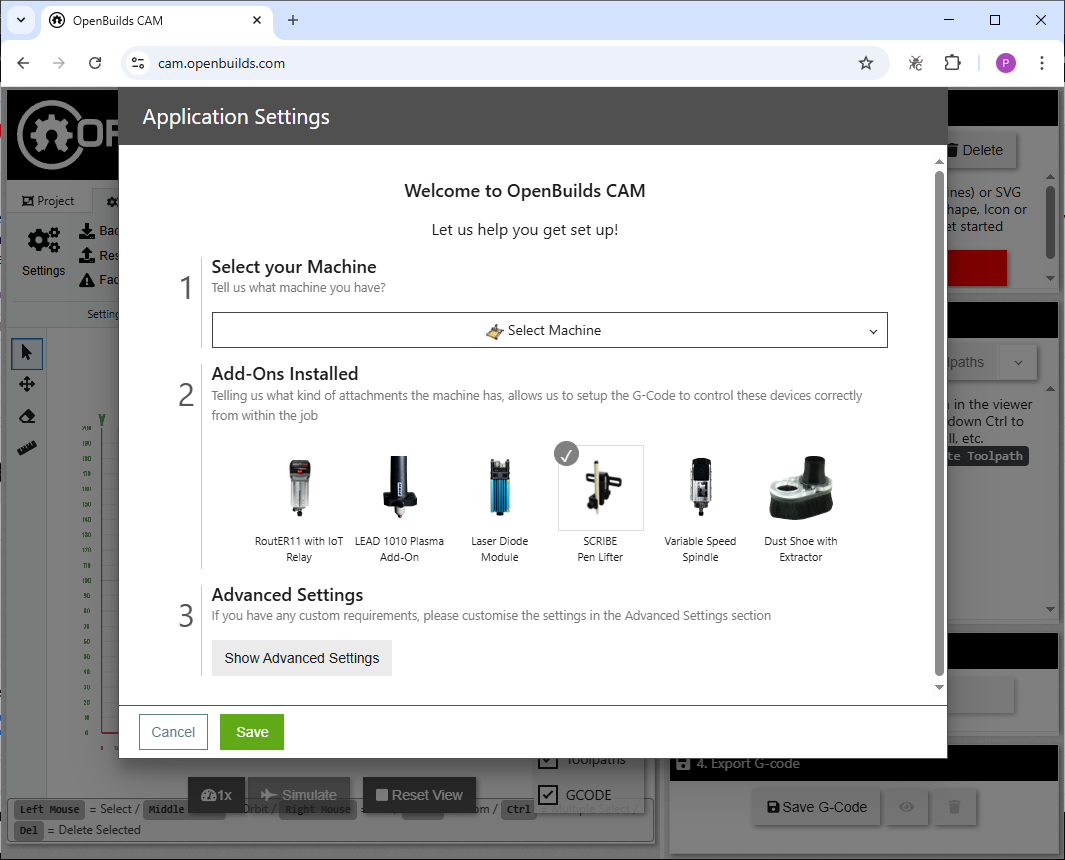Click the Simulate button
The height and width of the screenshot is (860, 1065).
[x=299, y=795]
